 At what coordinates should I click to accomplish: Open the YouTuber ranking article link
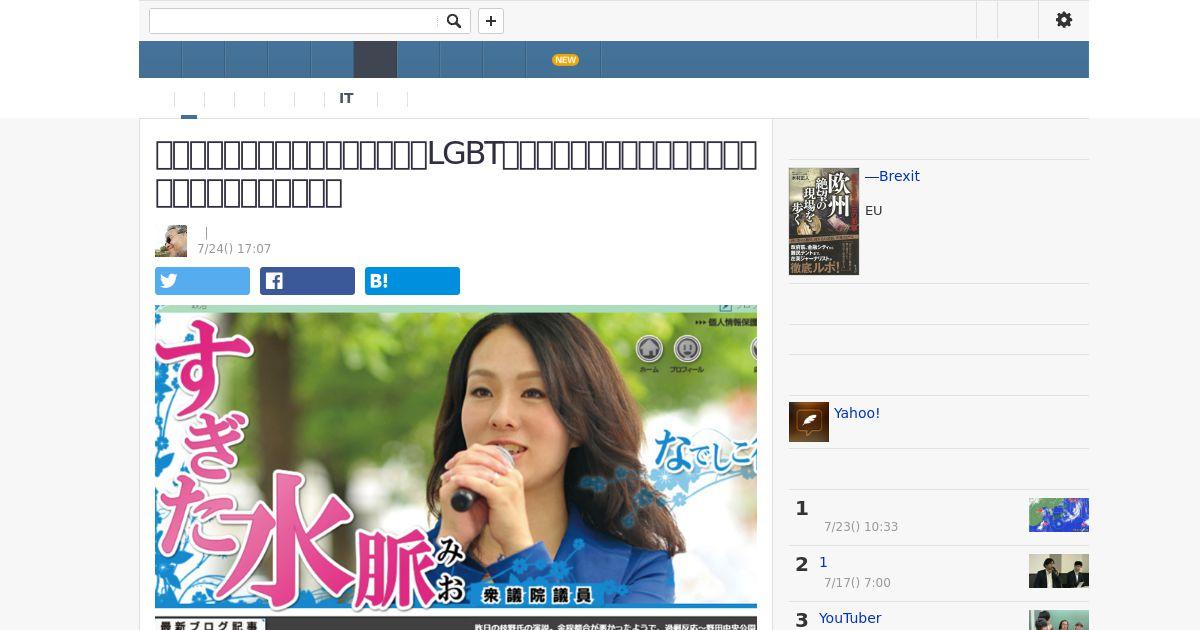click(850, 618)
